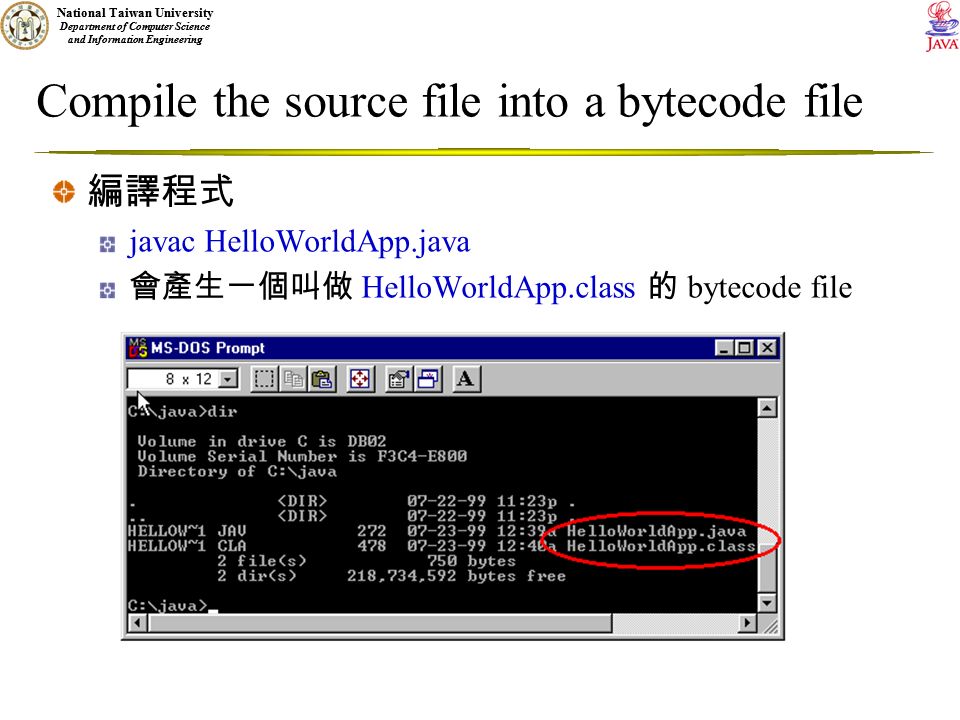Toggle full screen toolbar icon
Image resolution: width=960 pixels, height=720 pixels.
click(x=360, y=379)
